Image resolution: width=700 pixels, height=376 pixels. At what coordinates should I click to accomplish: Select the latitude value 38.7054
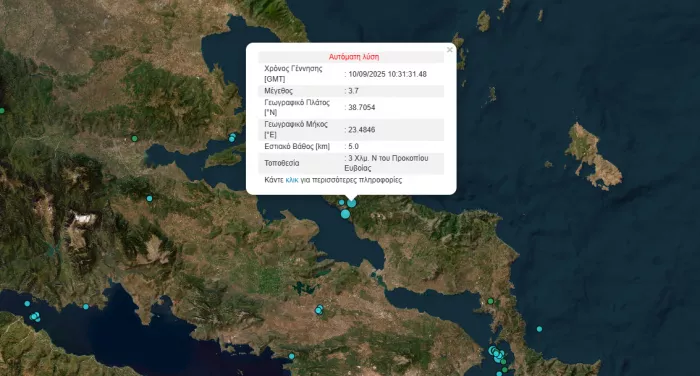coord(362,107)
